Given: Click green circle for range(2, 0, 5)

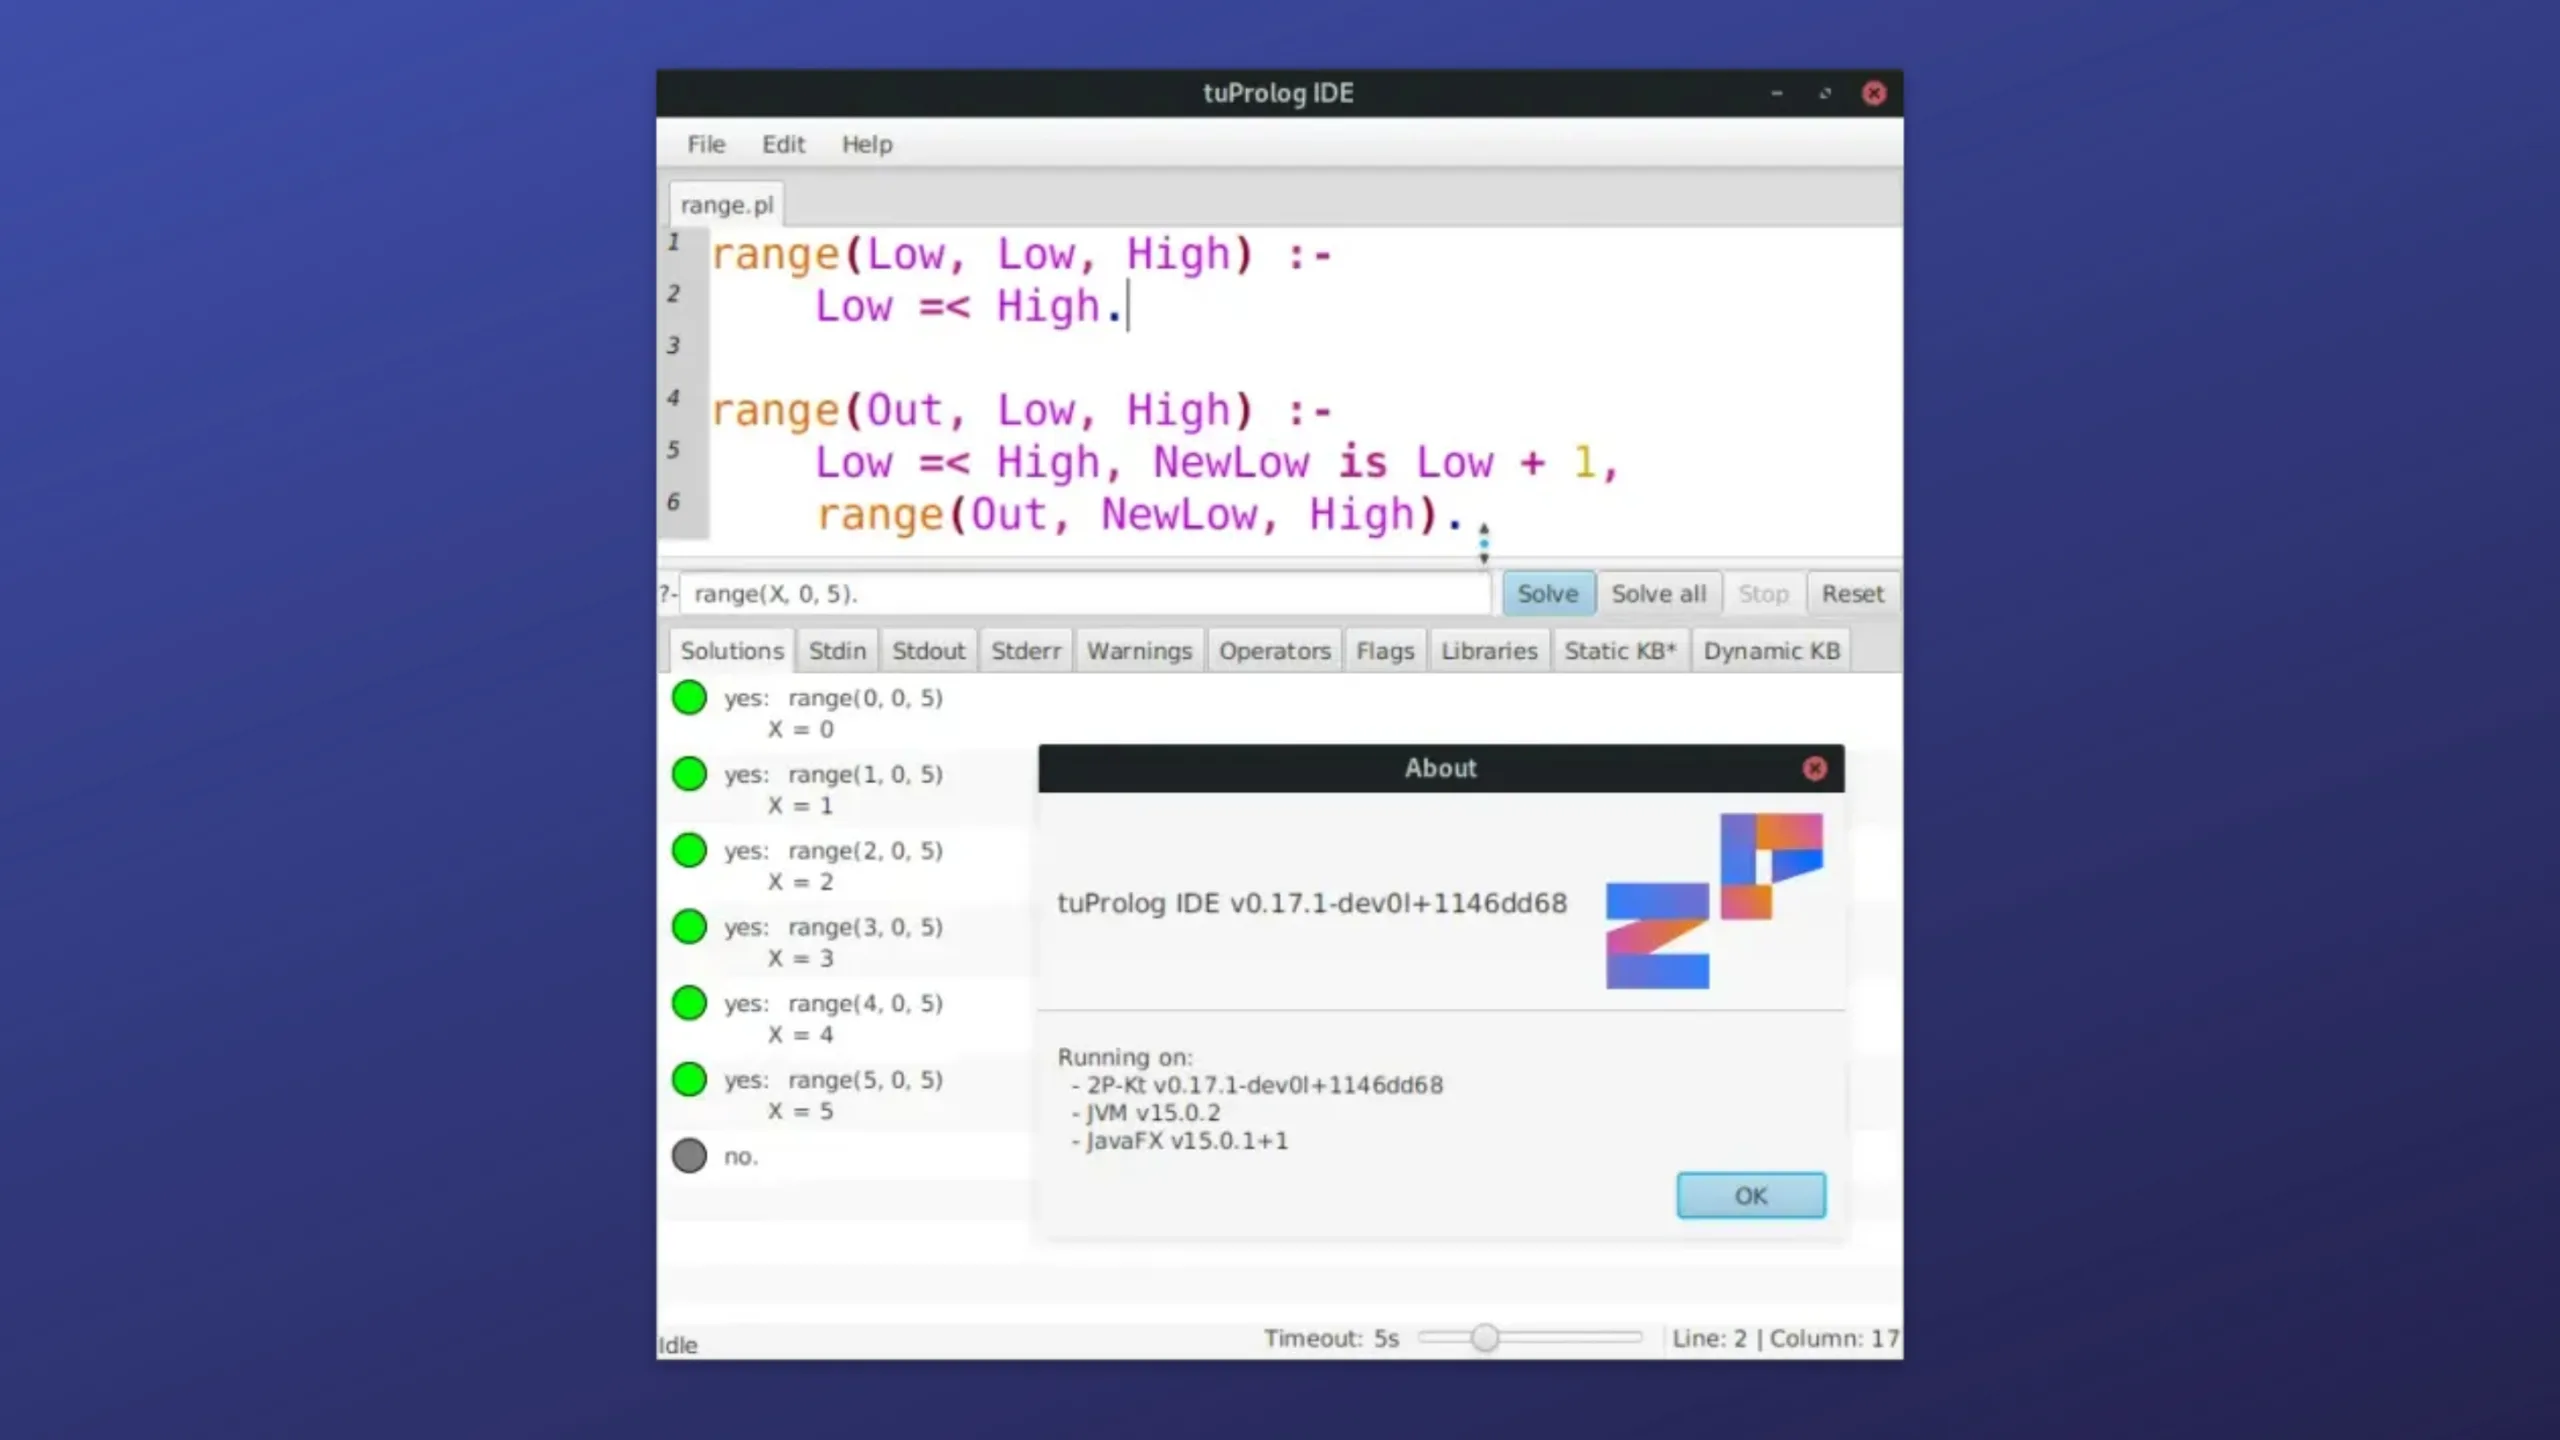Looking at the screenshot, I should point(689,850).
